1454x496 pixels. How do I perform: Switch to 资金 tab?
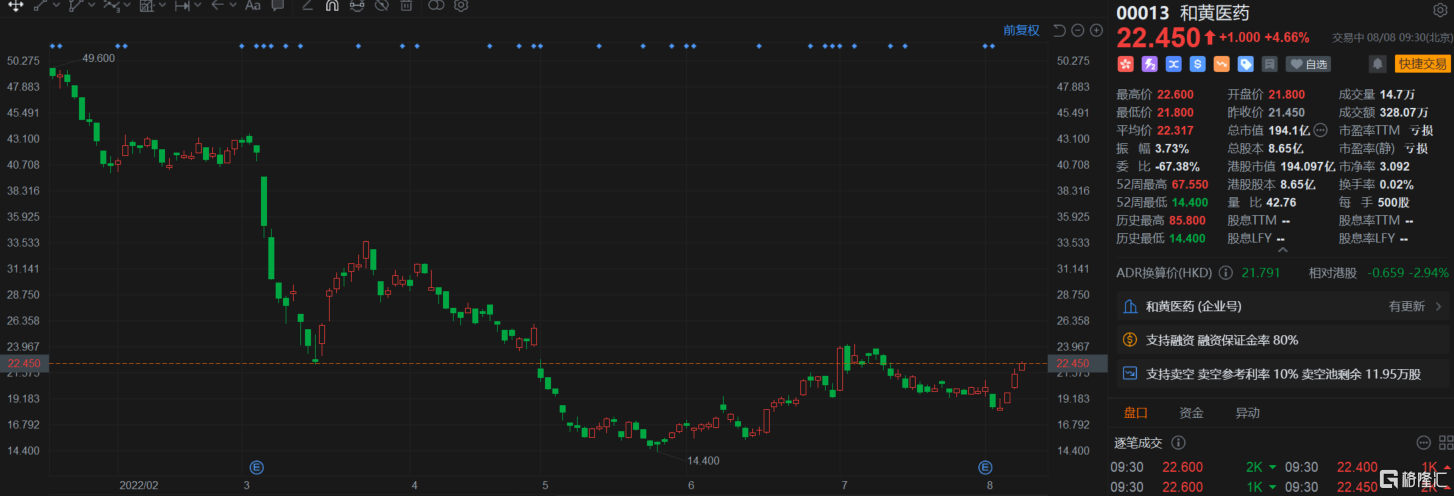[x=1191, y=413]
